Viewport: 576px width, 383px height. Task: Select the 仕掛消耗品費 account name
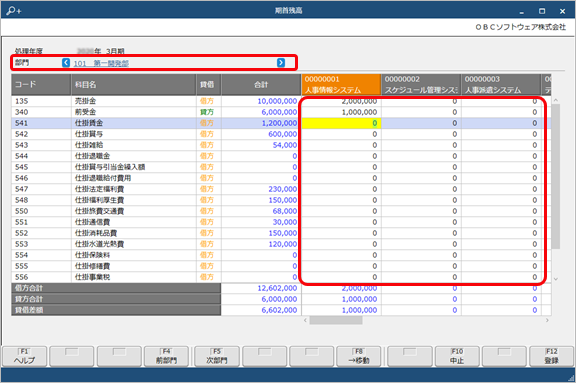pos(96,233)
